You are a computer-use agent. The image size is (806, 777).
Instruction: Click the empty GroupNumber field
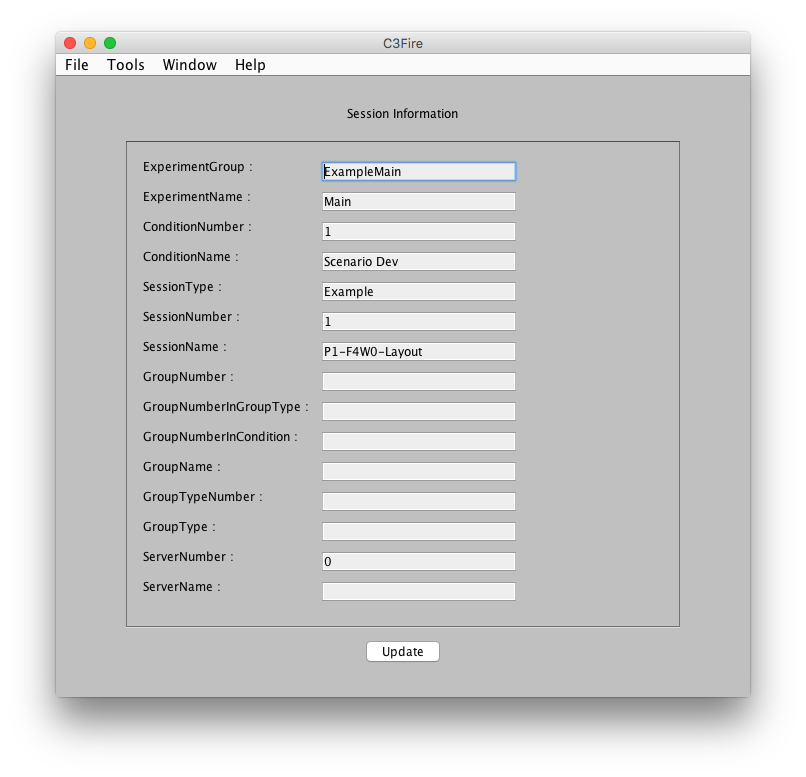pyautogui.click(x=418, y=382)
